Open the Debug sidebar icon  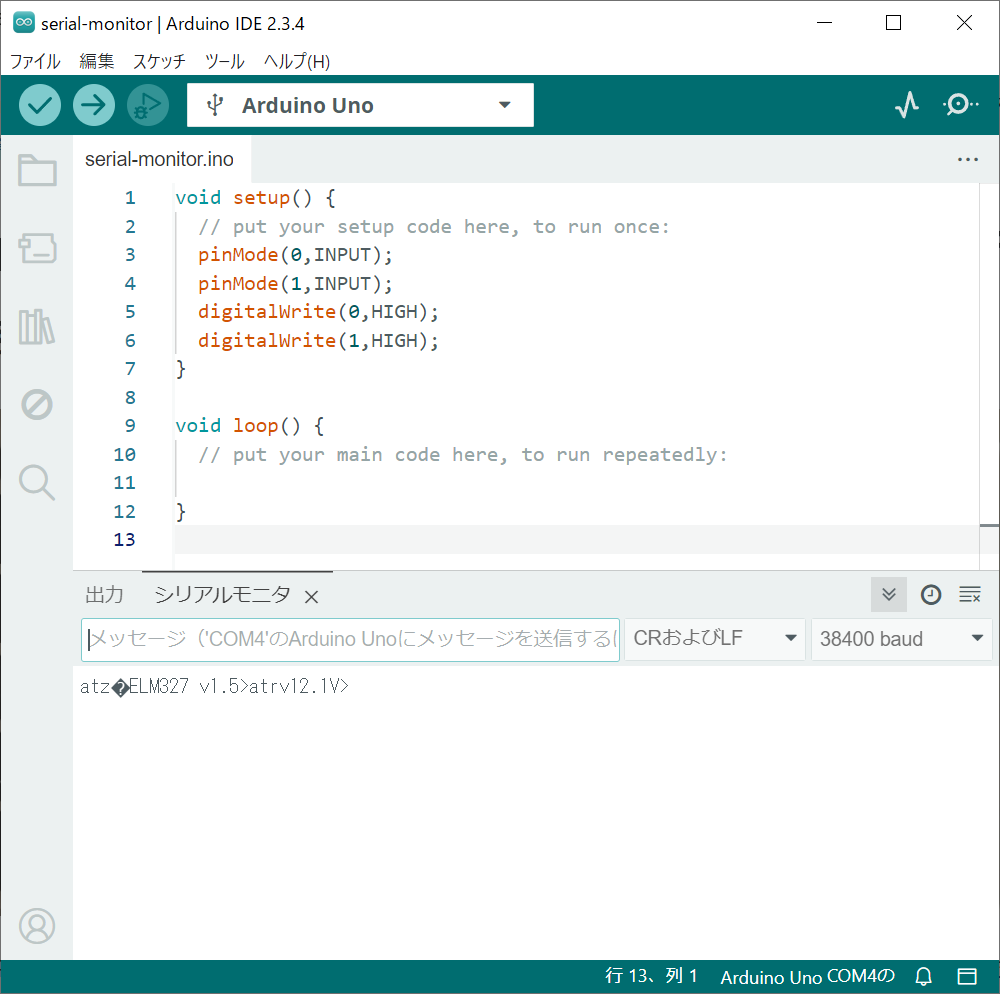click(37, 404)
